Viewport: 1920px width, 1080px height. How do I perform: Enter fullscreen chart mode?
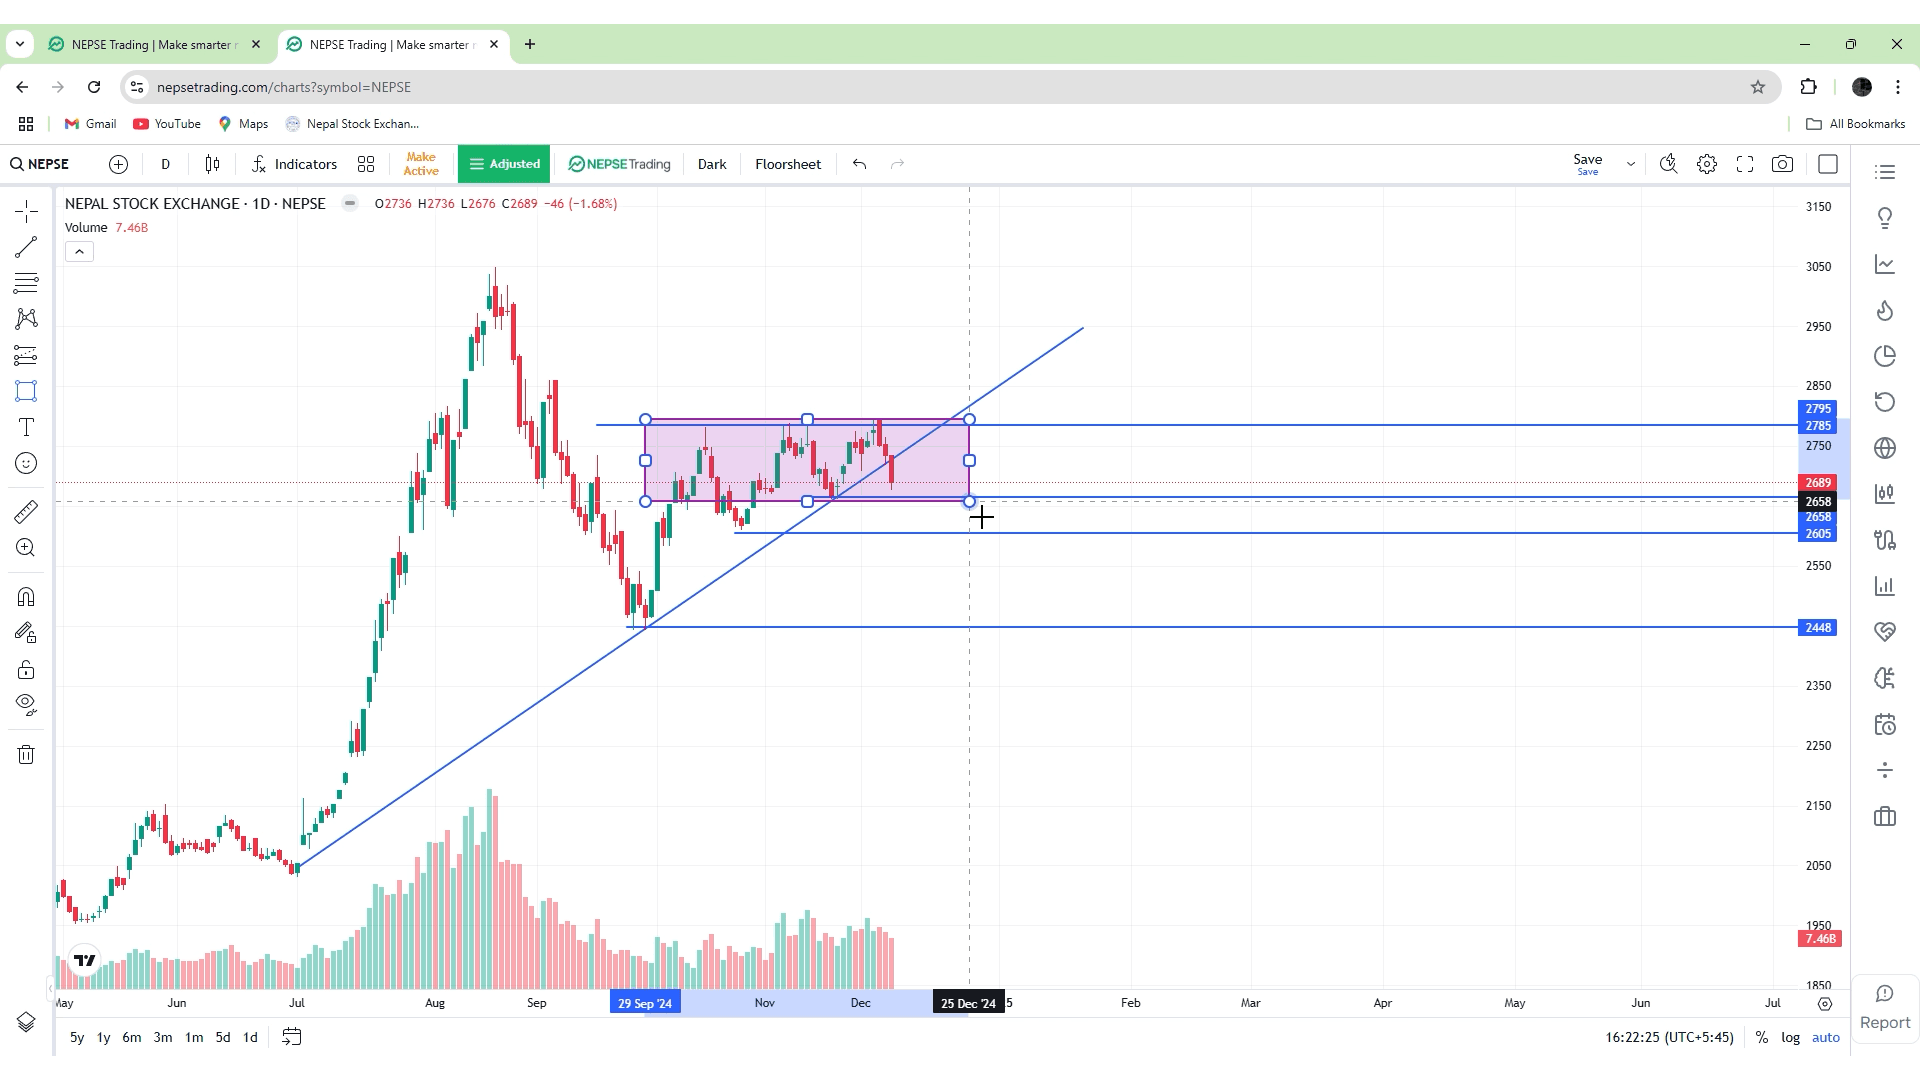[x=1745, y=164]
